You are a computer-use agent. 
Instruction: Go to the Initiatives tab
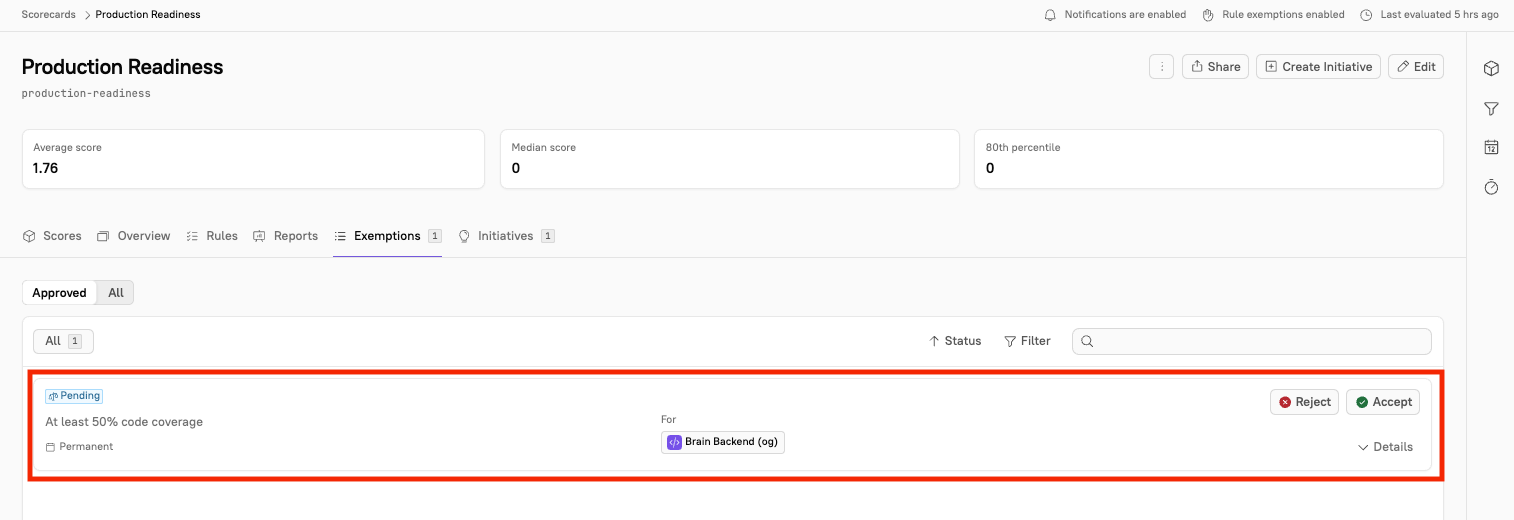coord(506,236)
